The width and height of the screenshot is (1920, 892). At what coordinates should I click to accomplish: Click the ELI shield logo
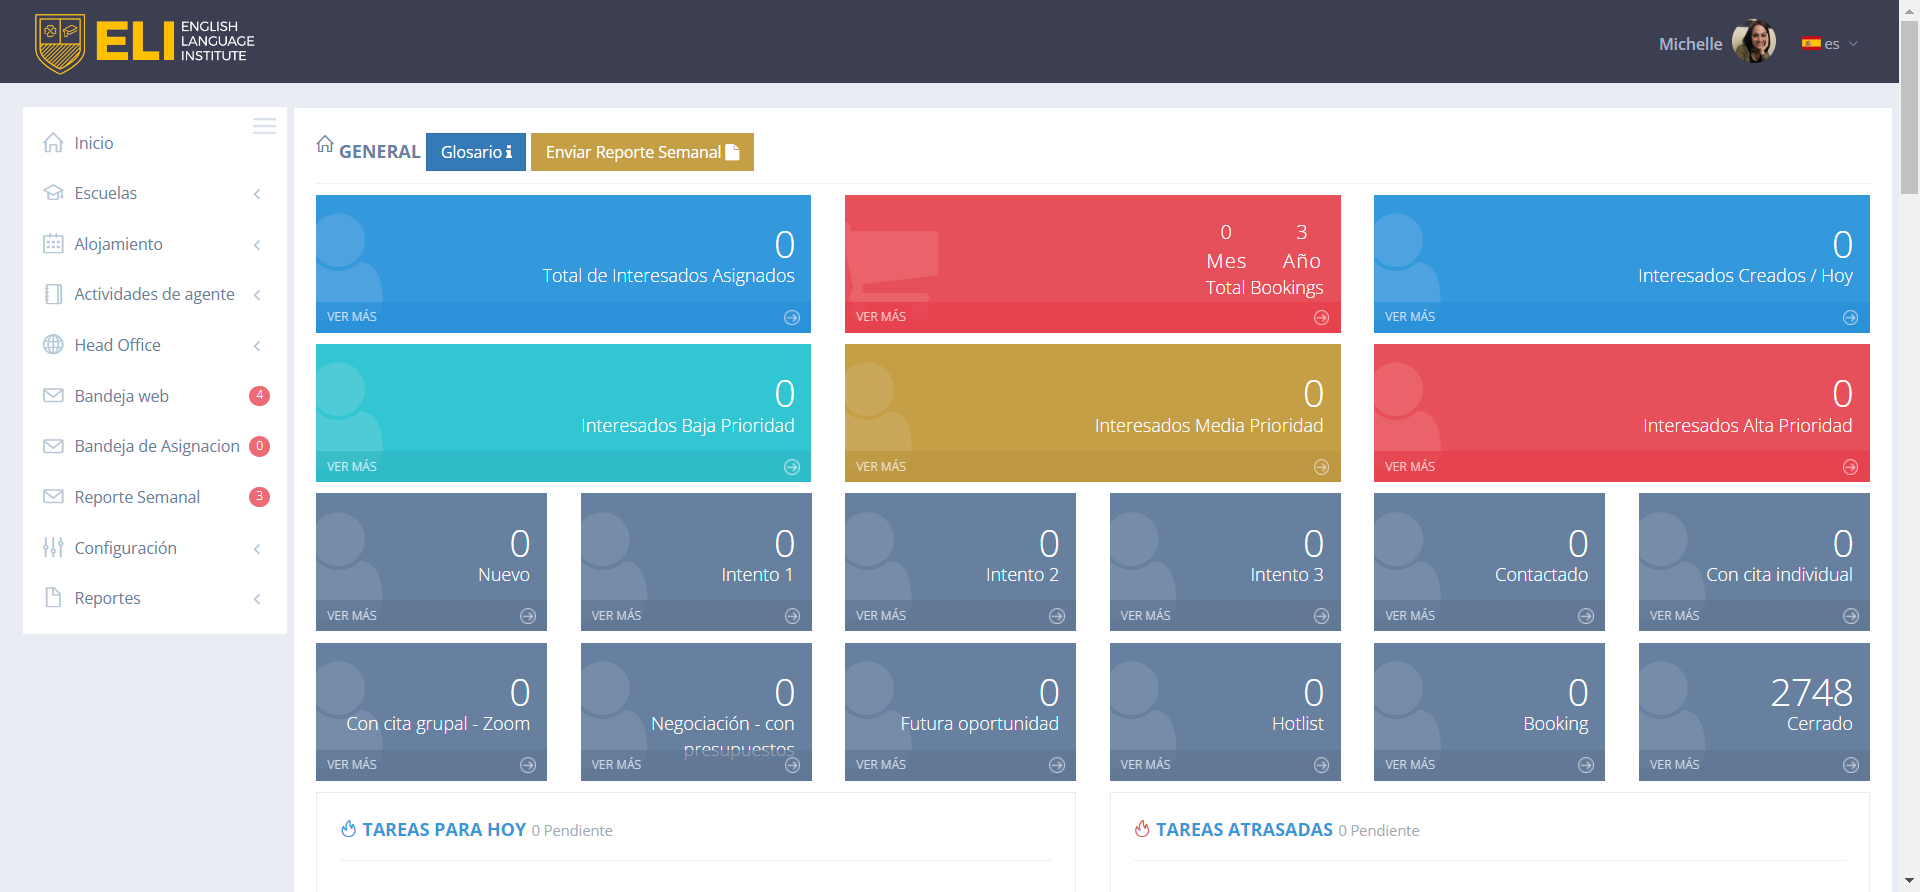point(60,43)
